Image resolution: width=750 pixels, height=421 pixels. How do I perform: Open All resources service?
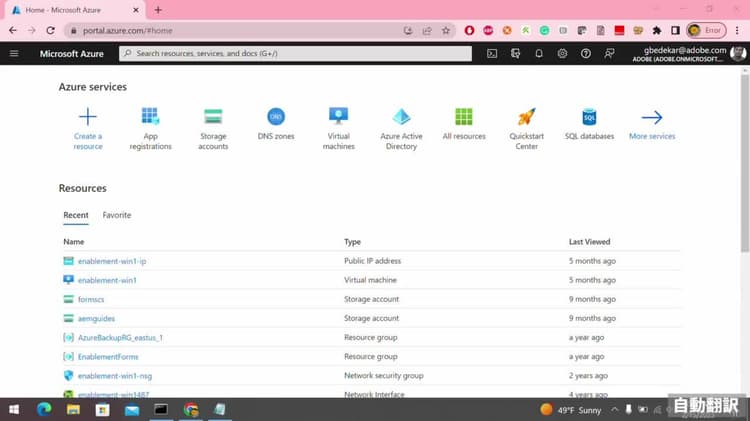coord(464,124)
